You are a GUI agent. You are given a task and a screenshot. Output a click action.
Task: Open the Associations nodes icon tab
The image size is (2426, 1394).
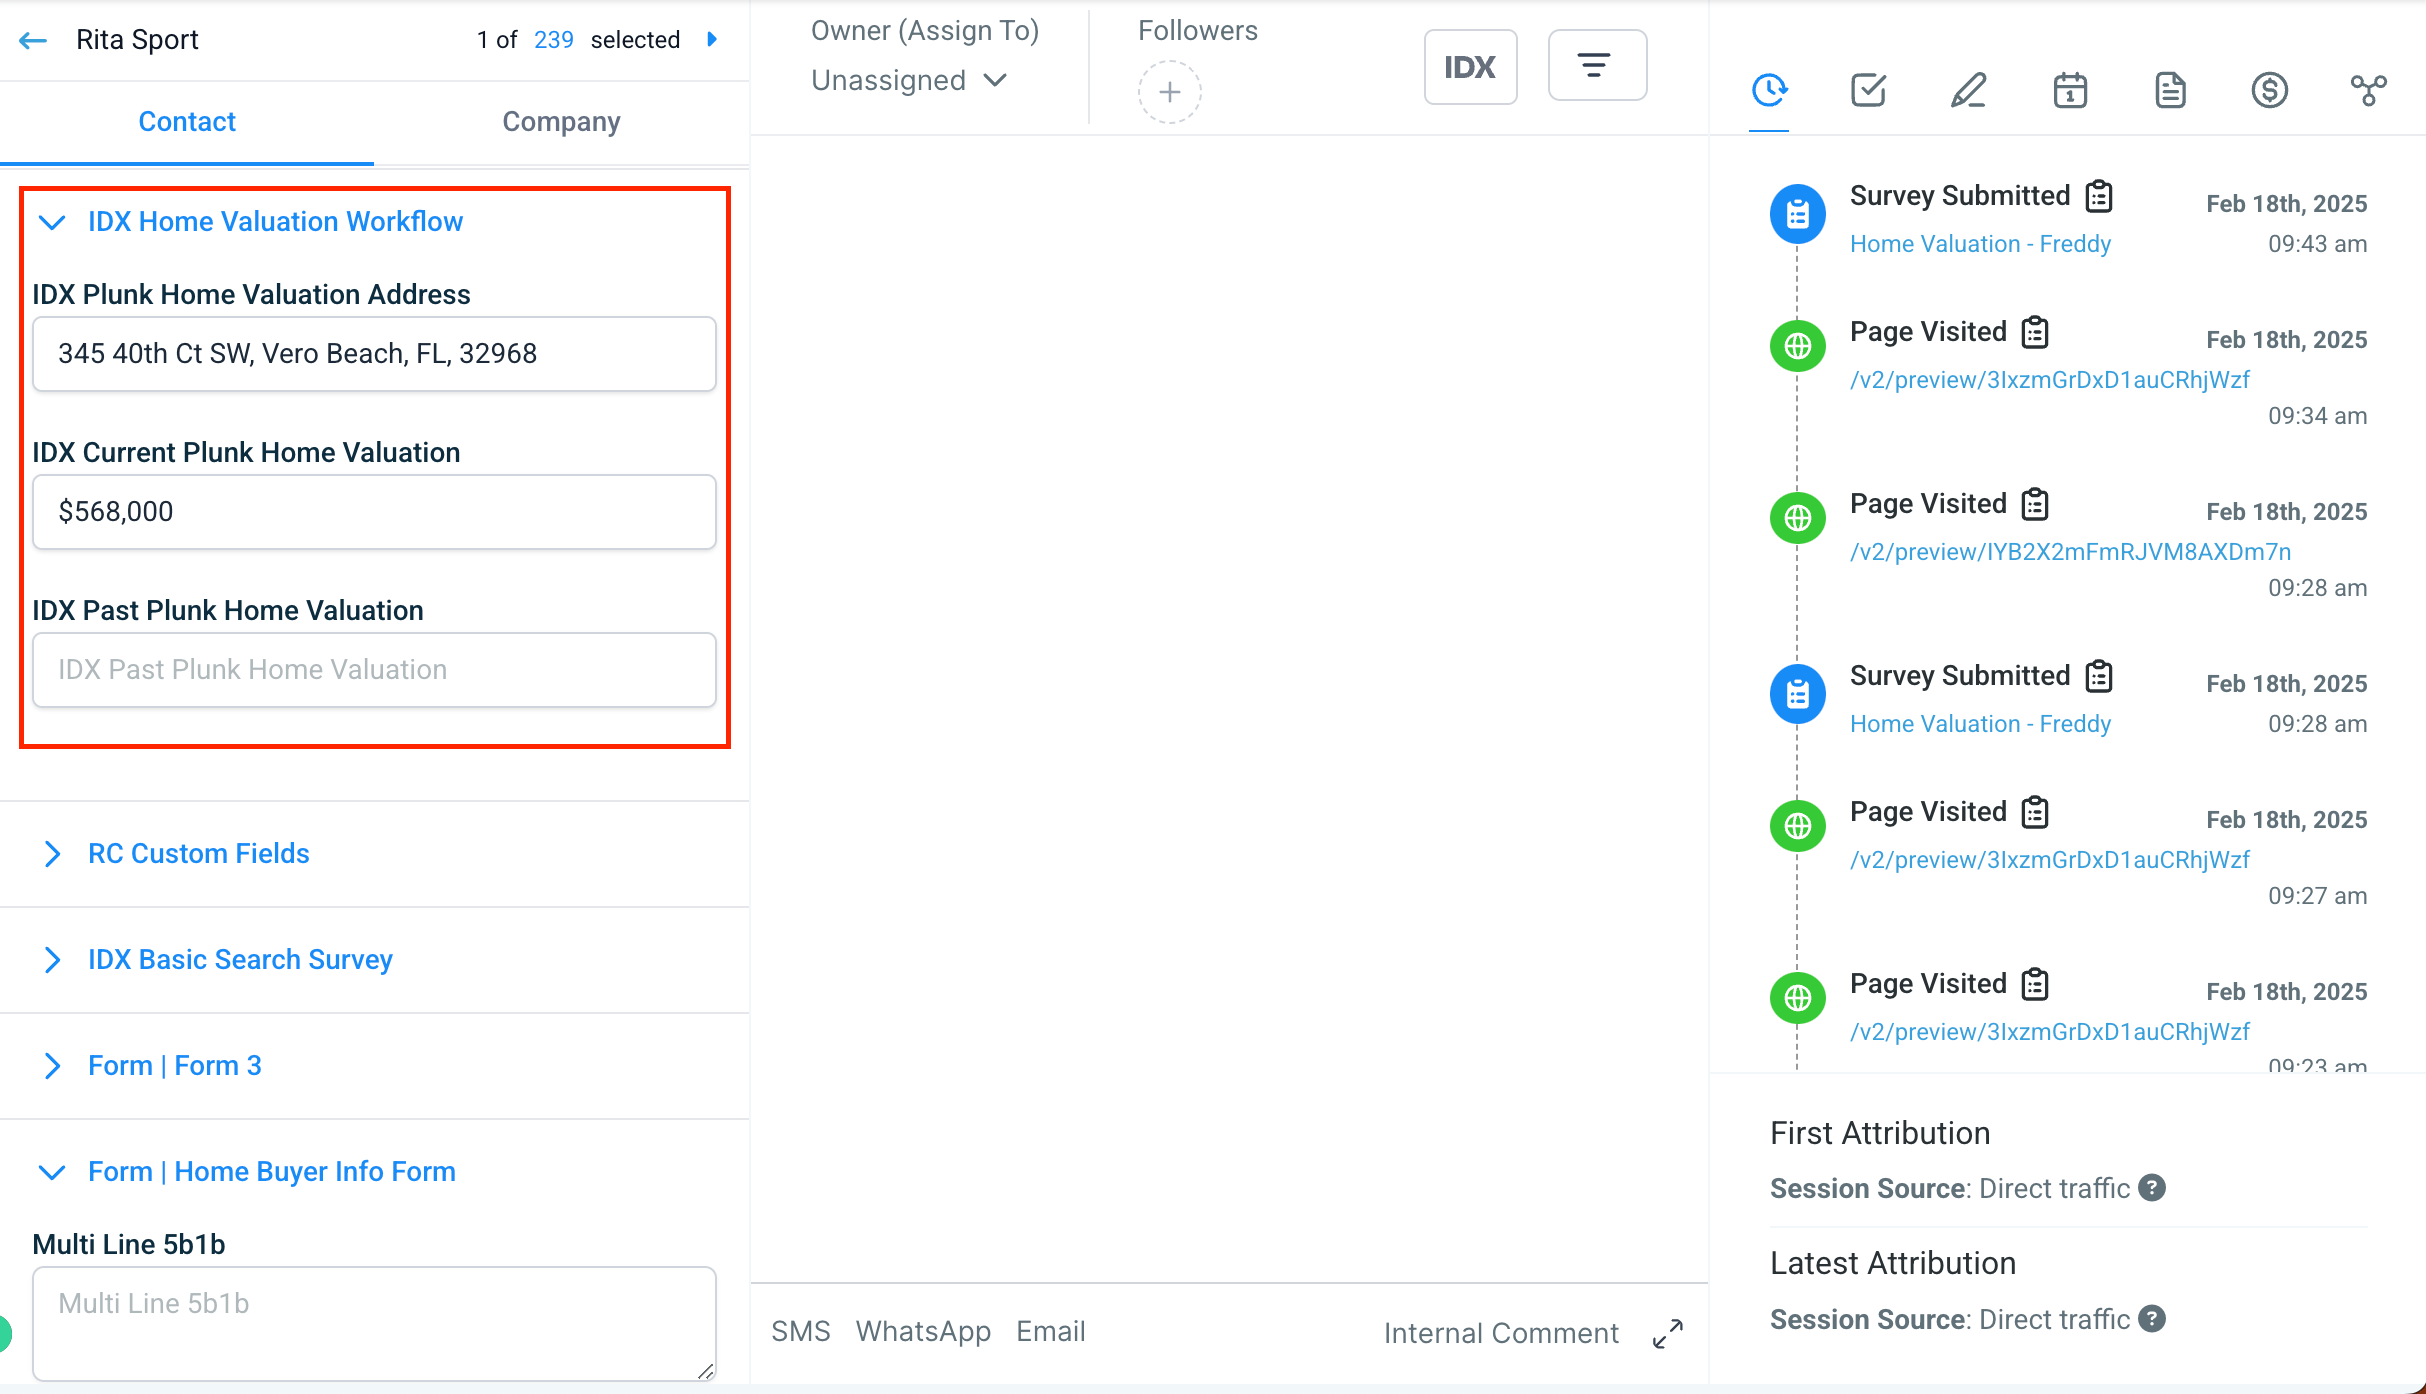point(2368,91)
